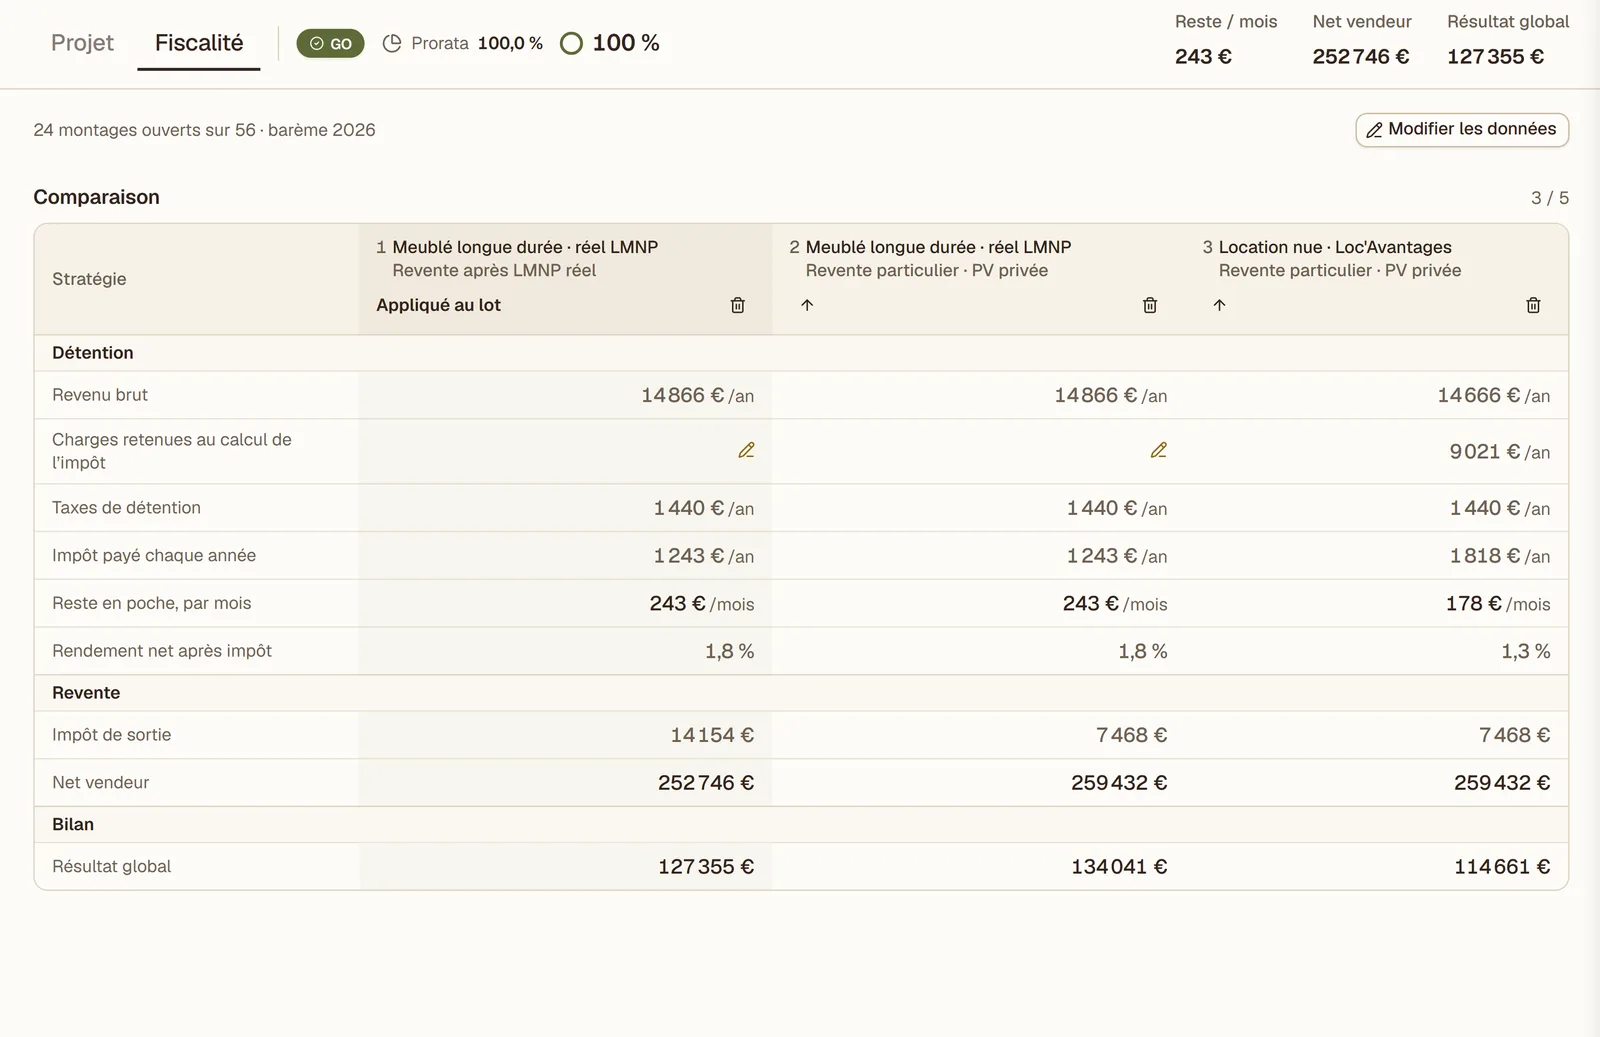This screenshot has width=1600, height=1037.
Task: Select strategy 3 header Location nue · Loc'Avantages
Action: pyautogui.click(x=1335, y=247)
